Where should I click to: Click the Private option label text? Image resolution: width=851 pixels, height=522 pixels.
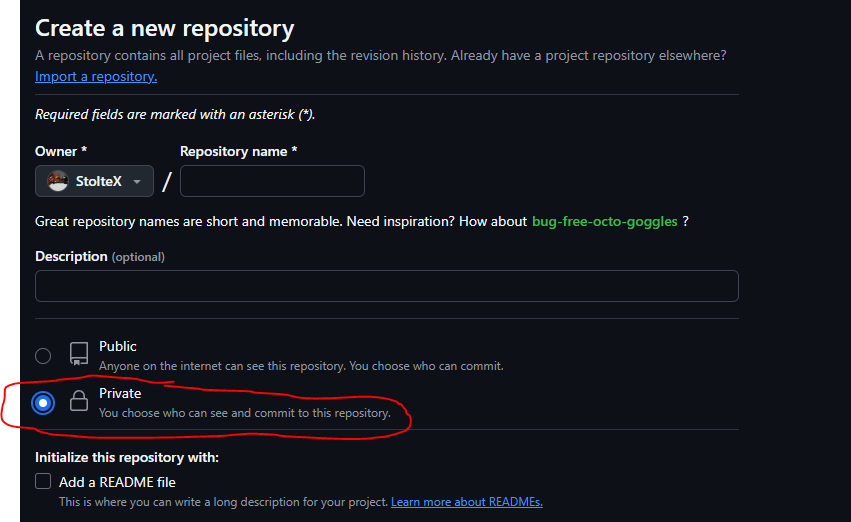coord(120,393)
